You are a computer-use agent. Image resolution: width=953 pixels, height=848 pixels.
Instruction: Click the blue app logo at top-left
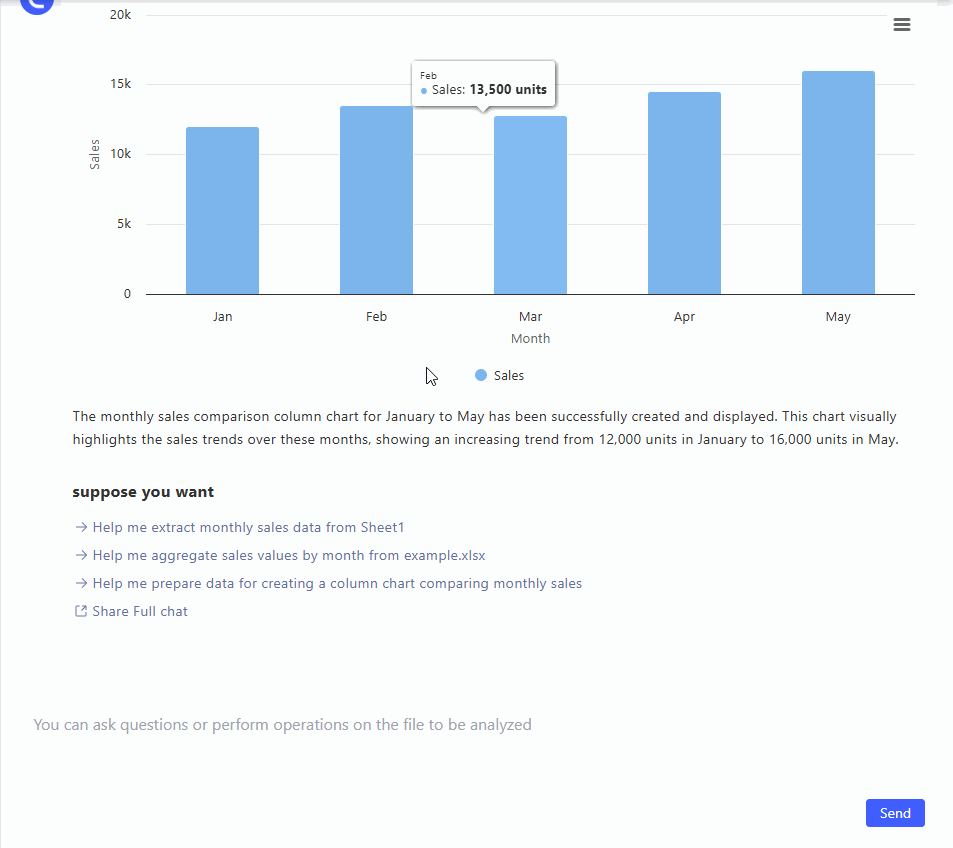37,5
